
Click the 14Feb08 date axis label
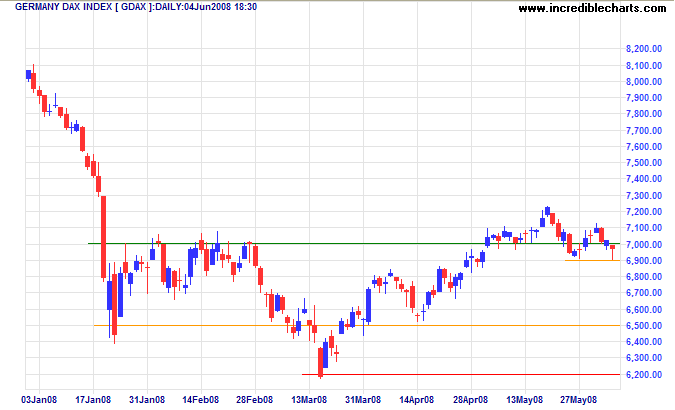tap(201, 400)
